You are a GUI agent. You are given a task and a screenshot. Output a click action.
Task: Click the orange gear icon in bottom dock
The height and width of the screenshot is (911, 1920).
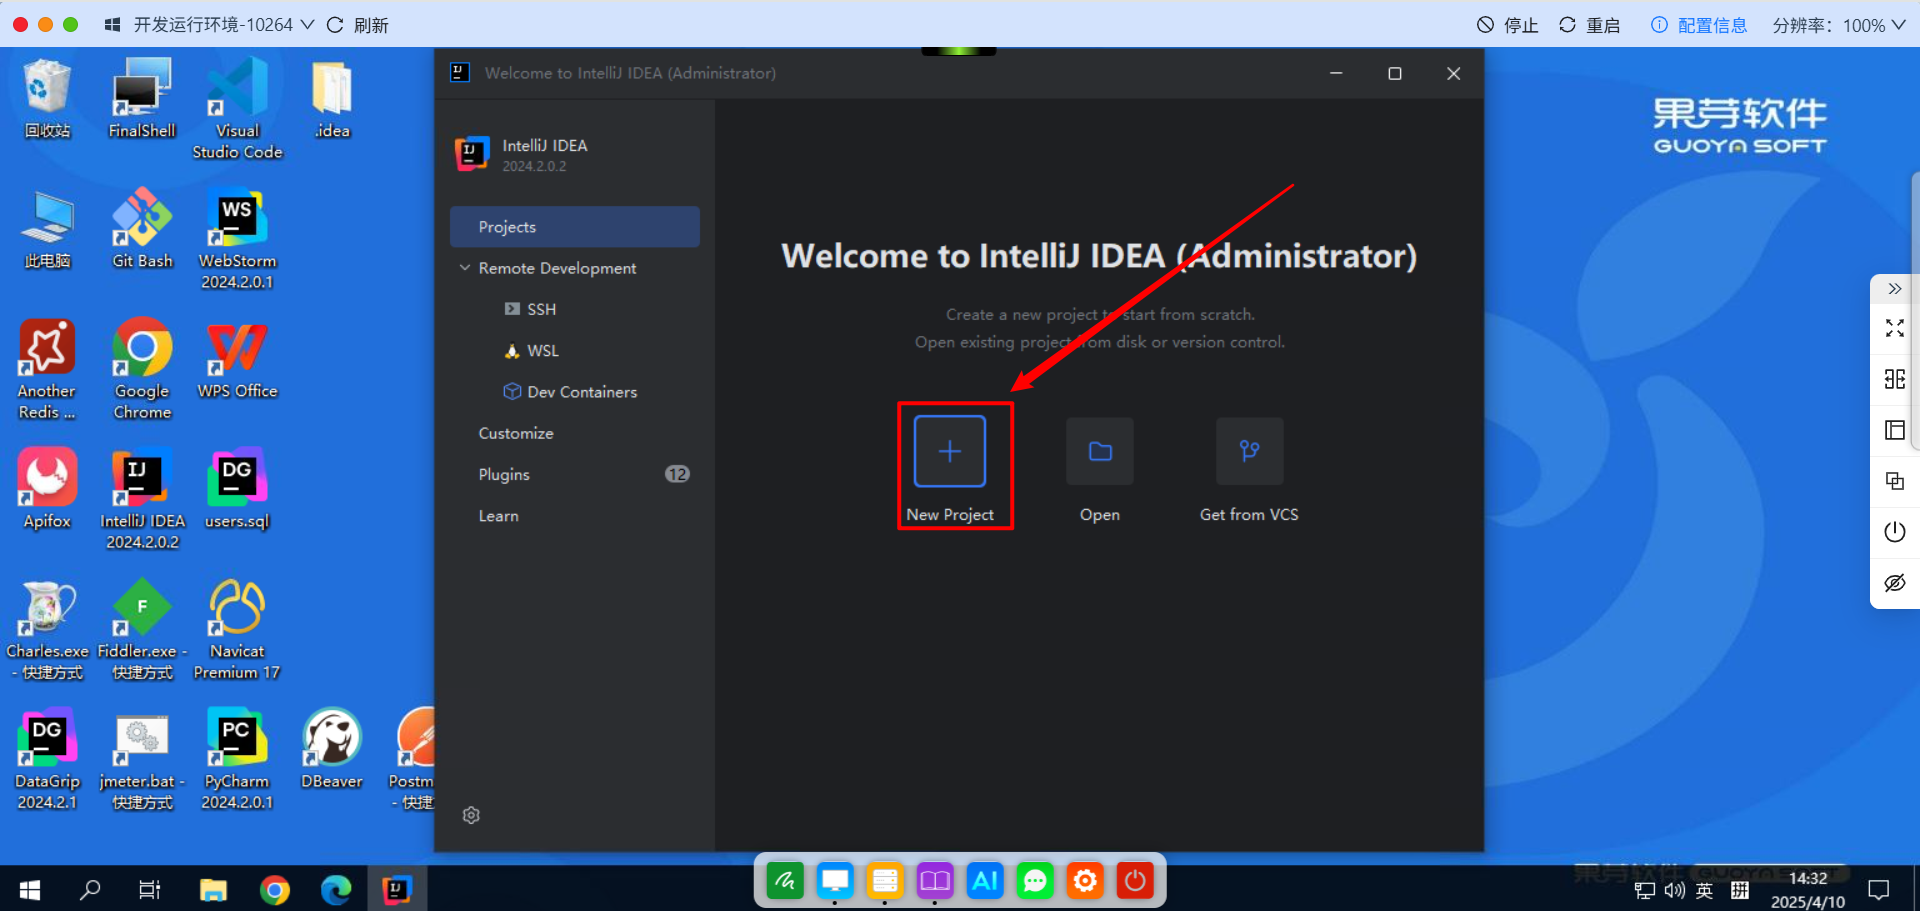[1085, 881]
